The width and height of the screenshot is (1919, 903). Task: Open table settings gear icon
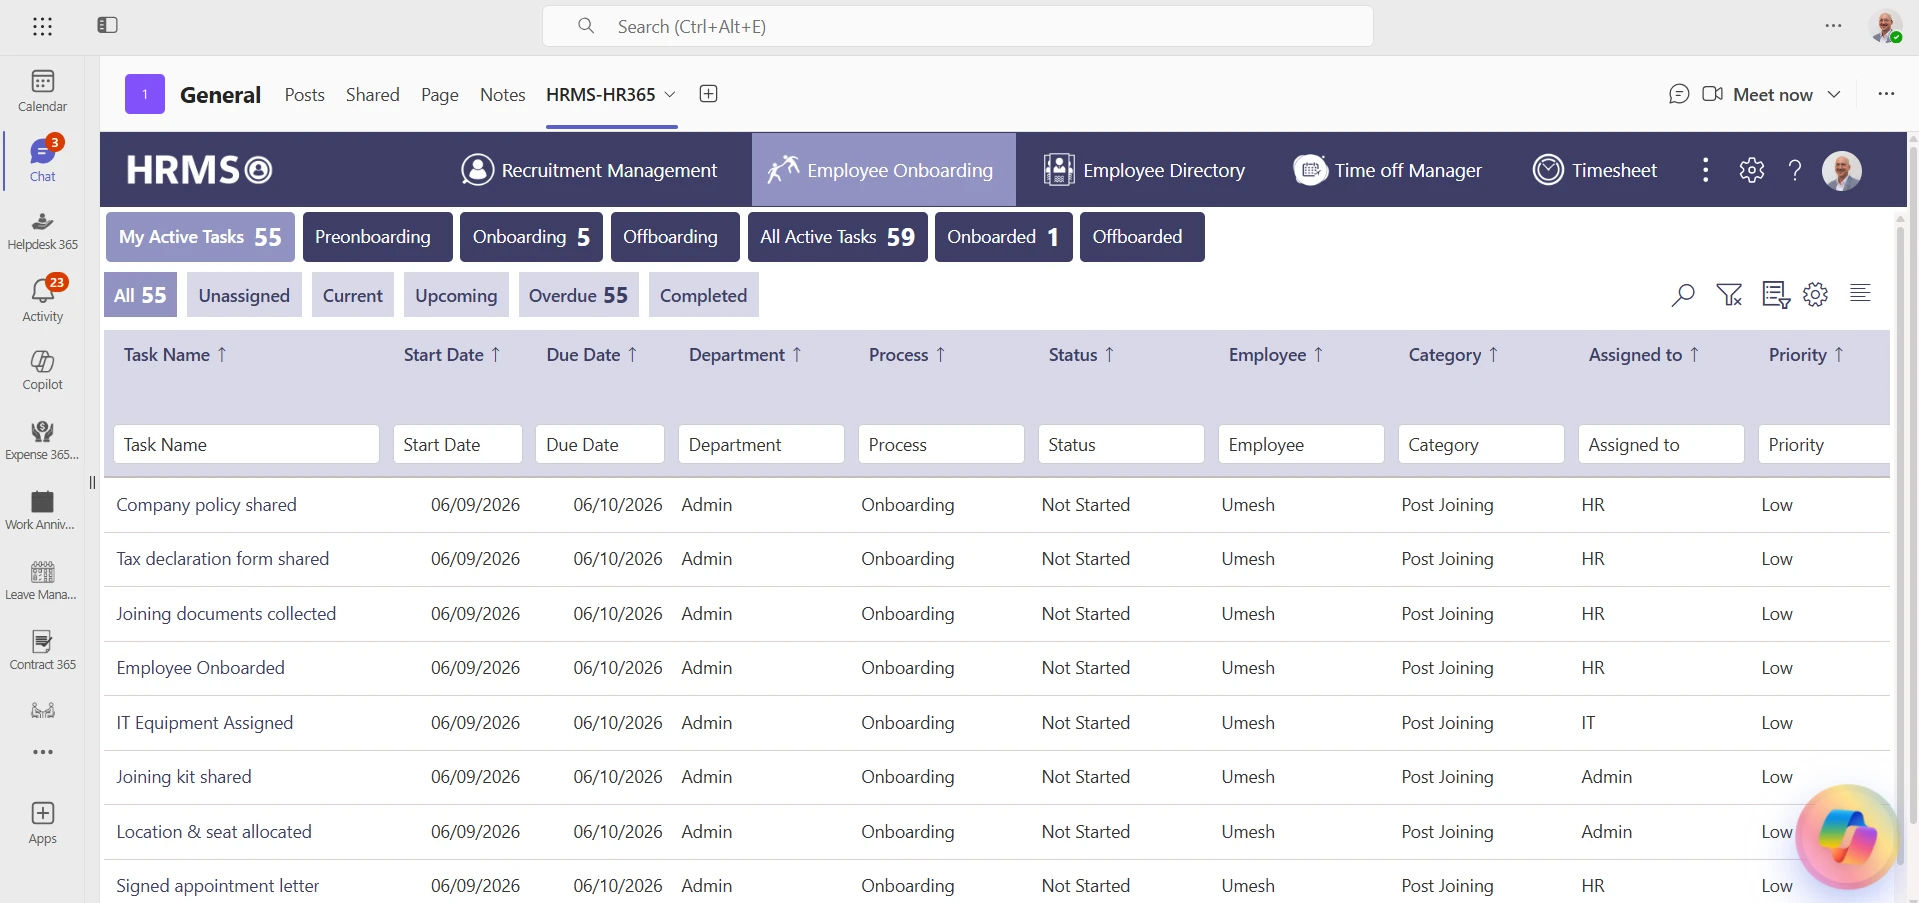click(1815, 294)
